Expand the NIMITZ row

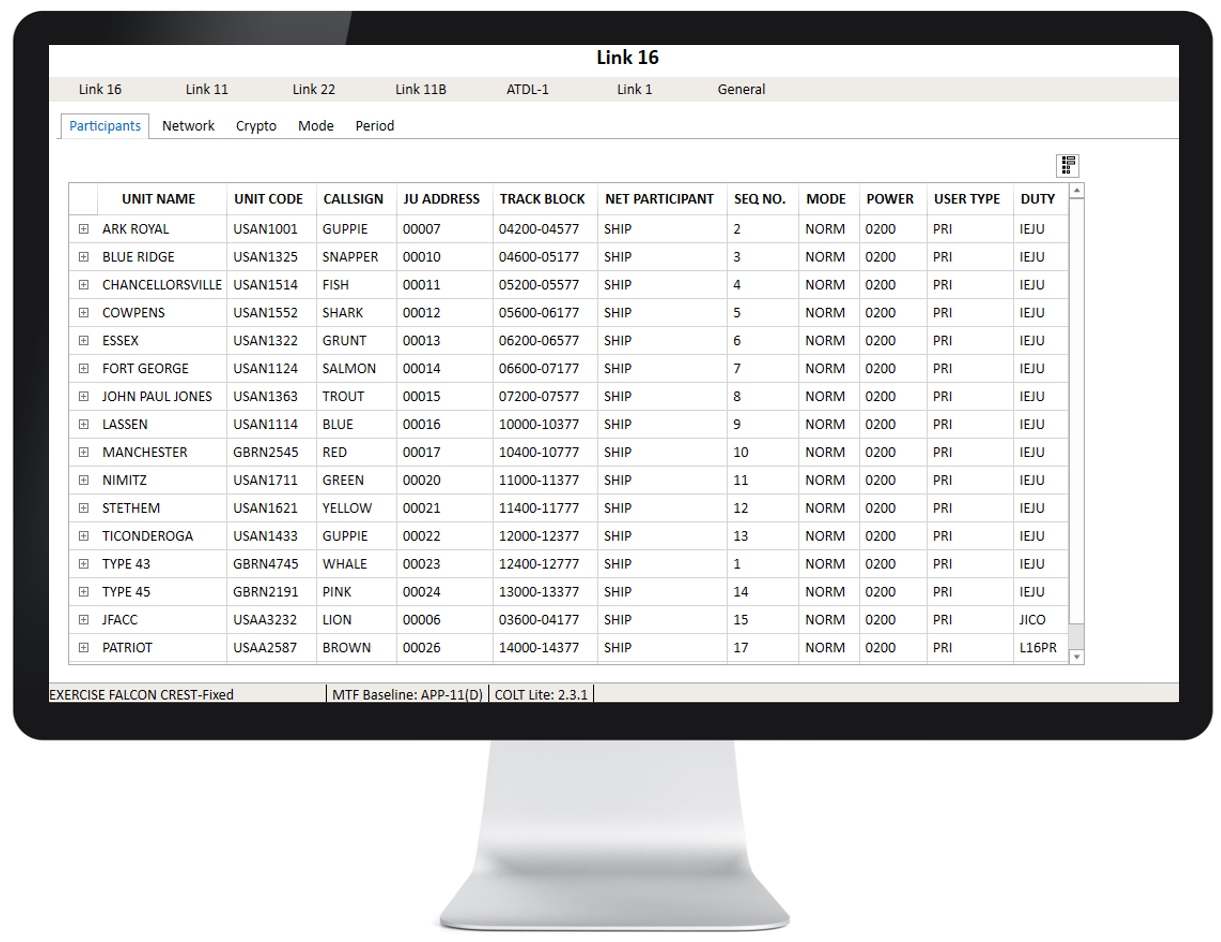84,480
